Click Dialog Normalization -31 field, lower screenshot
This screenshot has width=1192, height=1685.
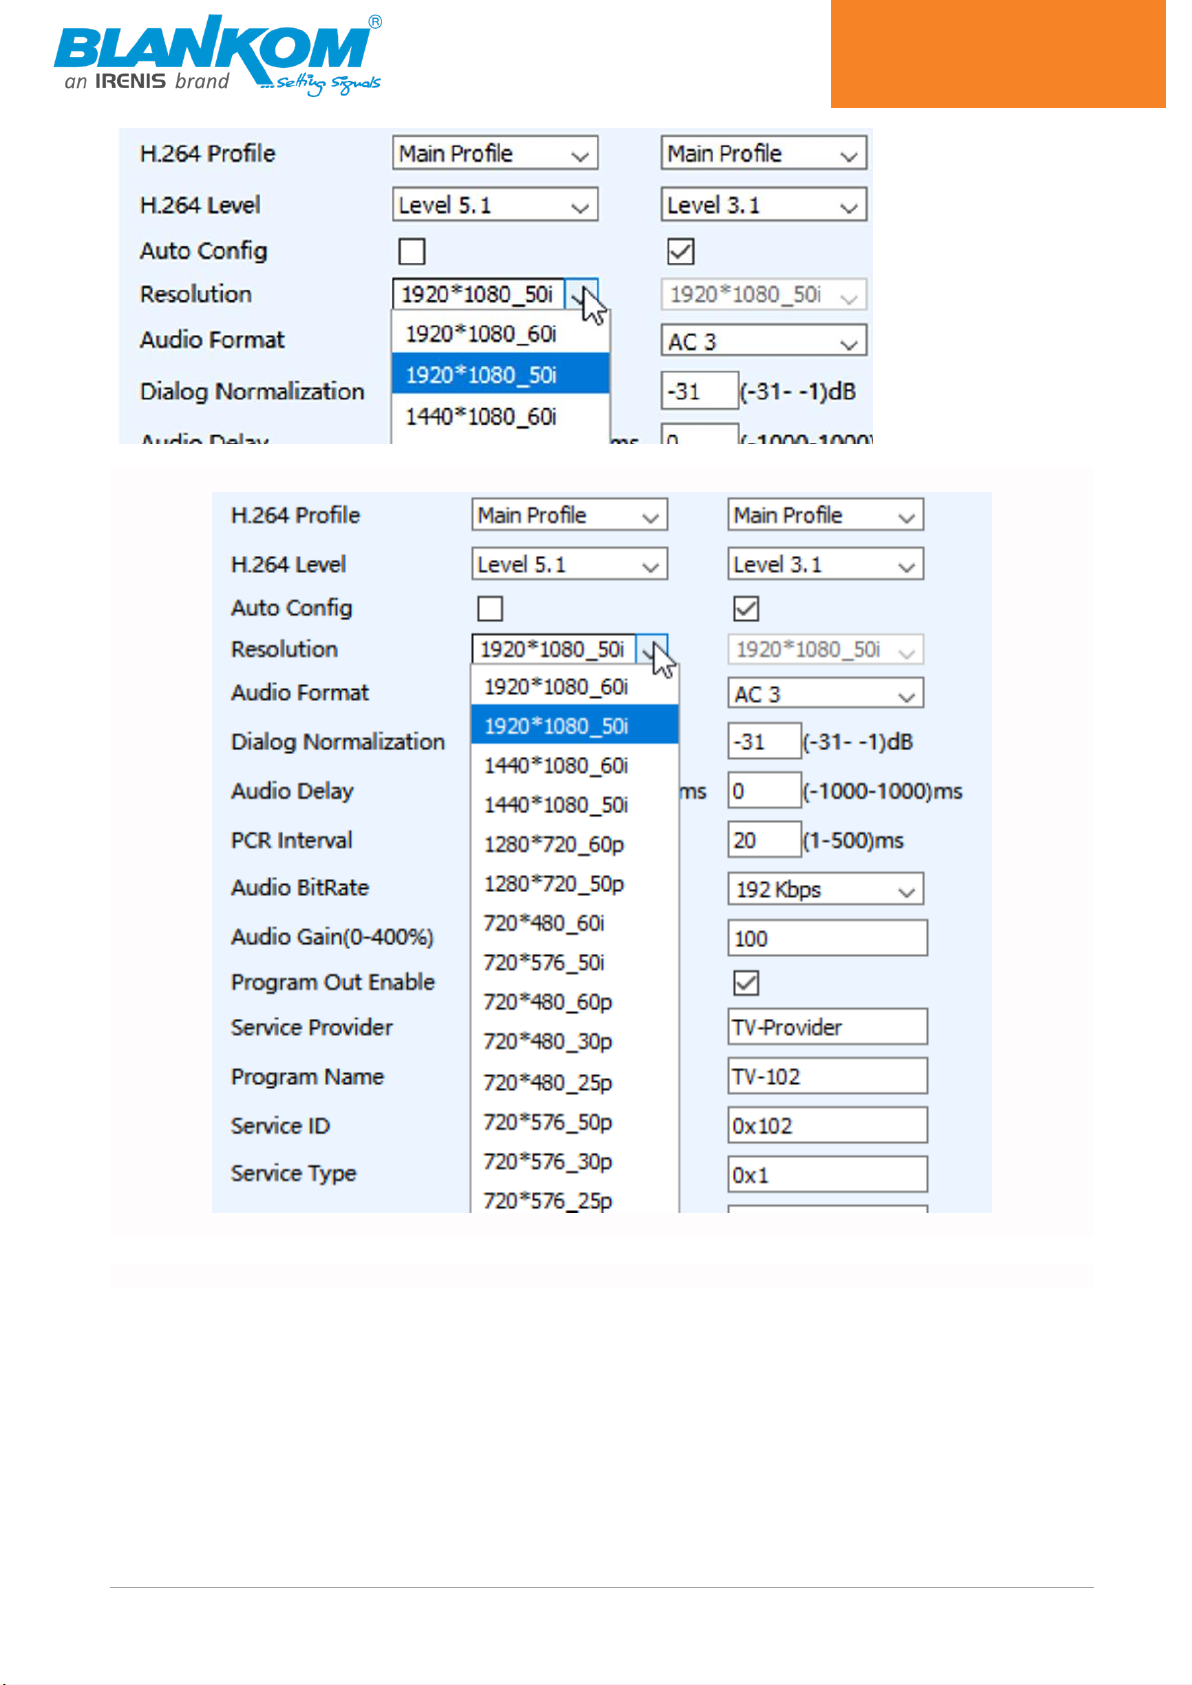point(764,742)
